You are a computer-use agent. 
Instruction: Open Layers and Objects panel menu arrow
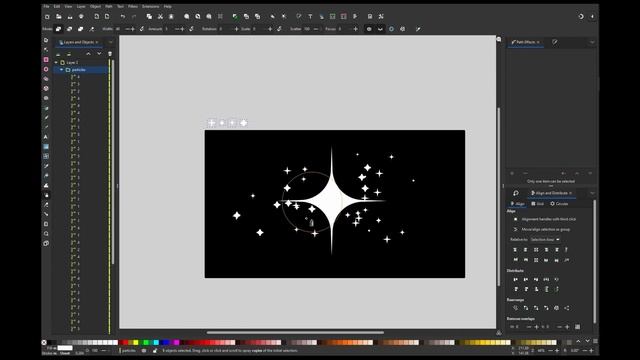tap(111, 42)
